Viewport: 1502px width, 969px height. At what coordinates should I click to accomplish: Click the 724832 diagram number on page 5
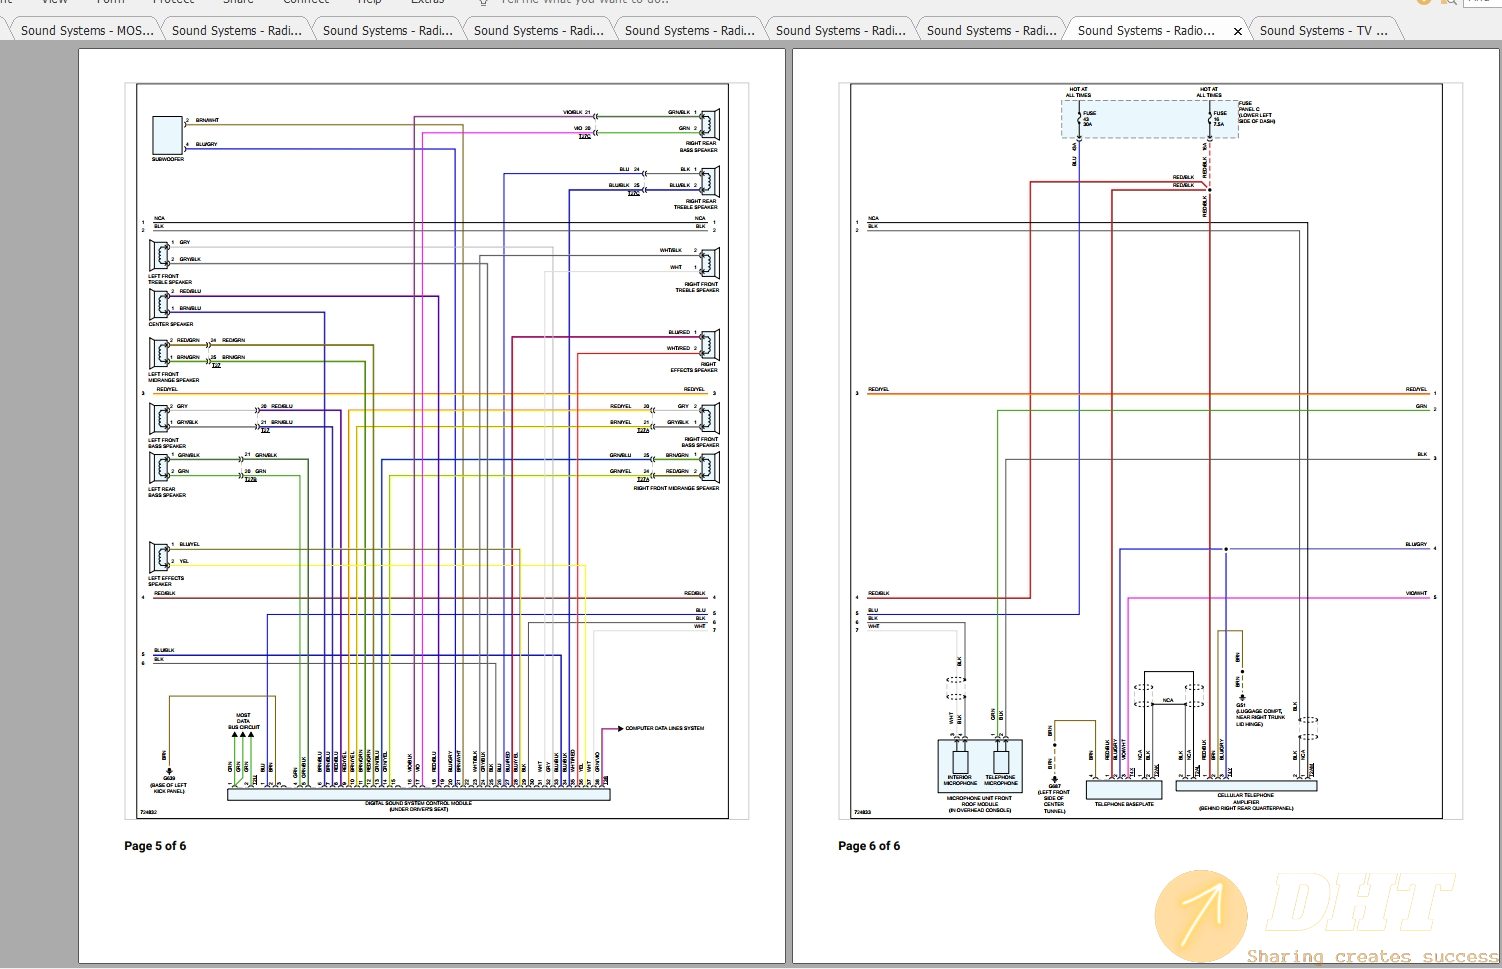coord(148,812)
